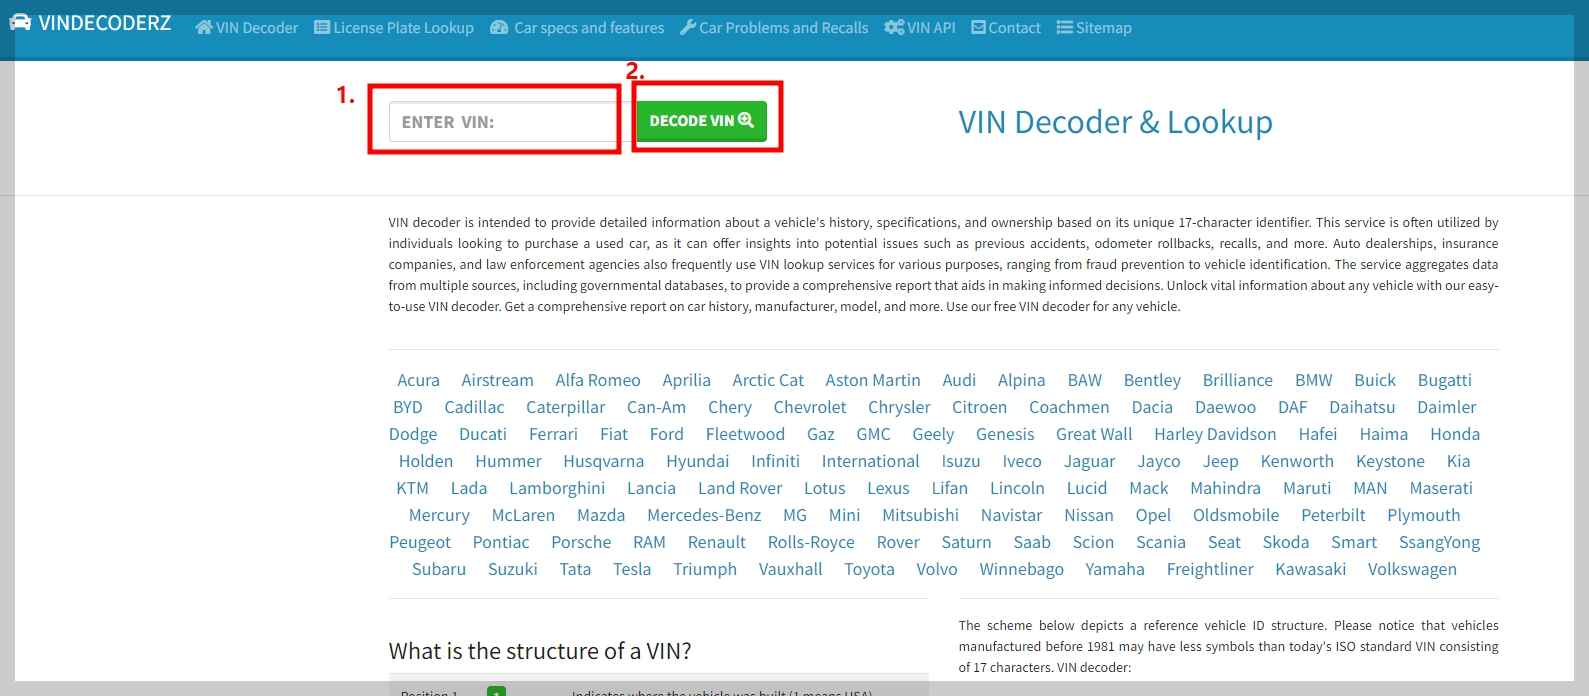
Task: Open the Rolls-Royce brand link
Action: [811, 543]
